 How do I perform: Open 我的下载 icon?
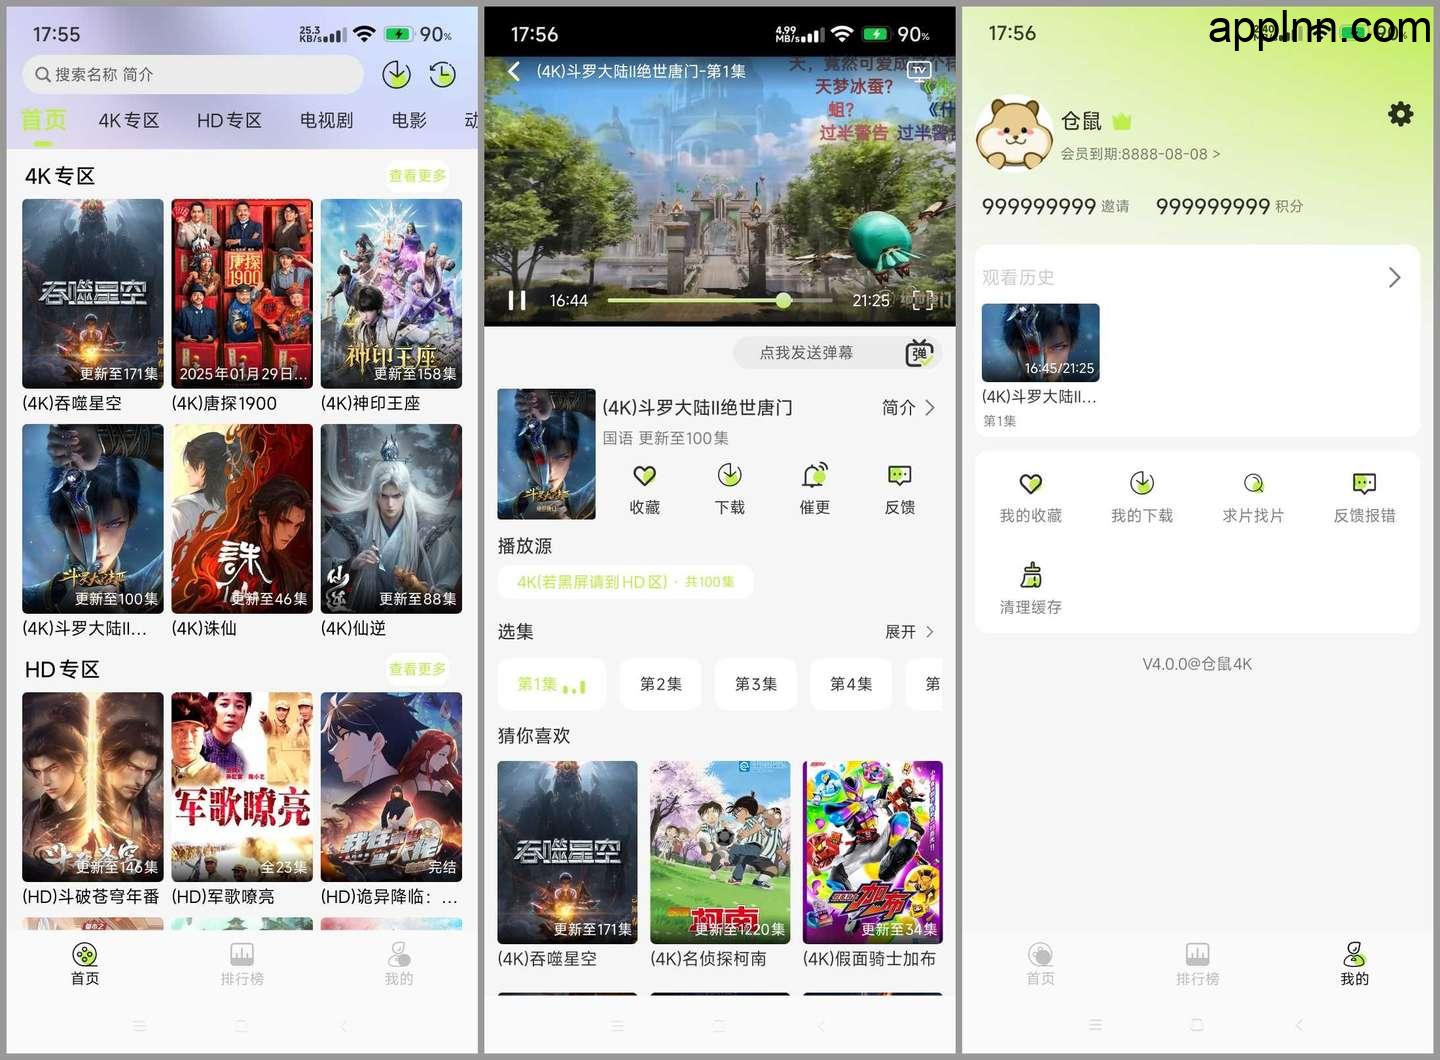coord(1142,484)
